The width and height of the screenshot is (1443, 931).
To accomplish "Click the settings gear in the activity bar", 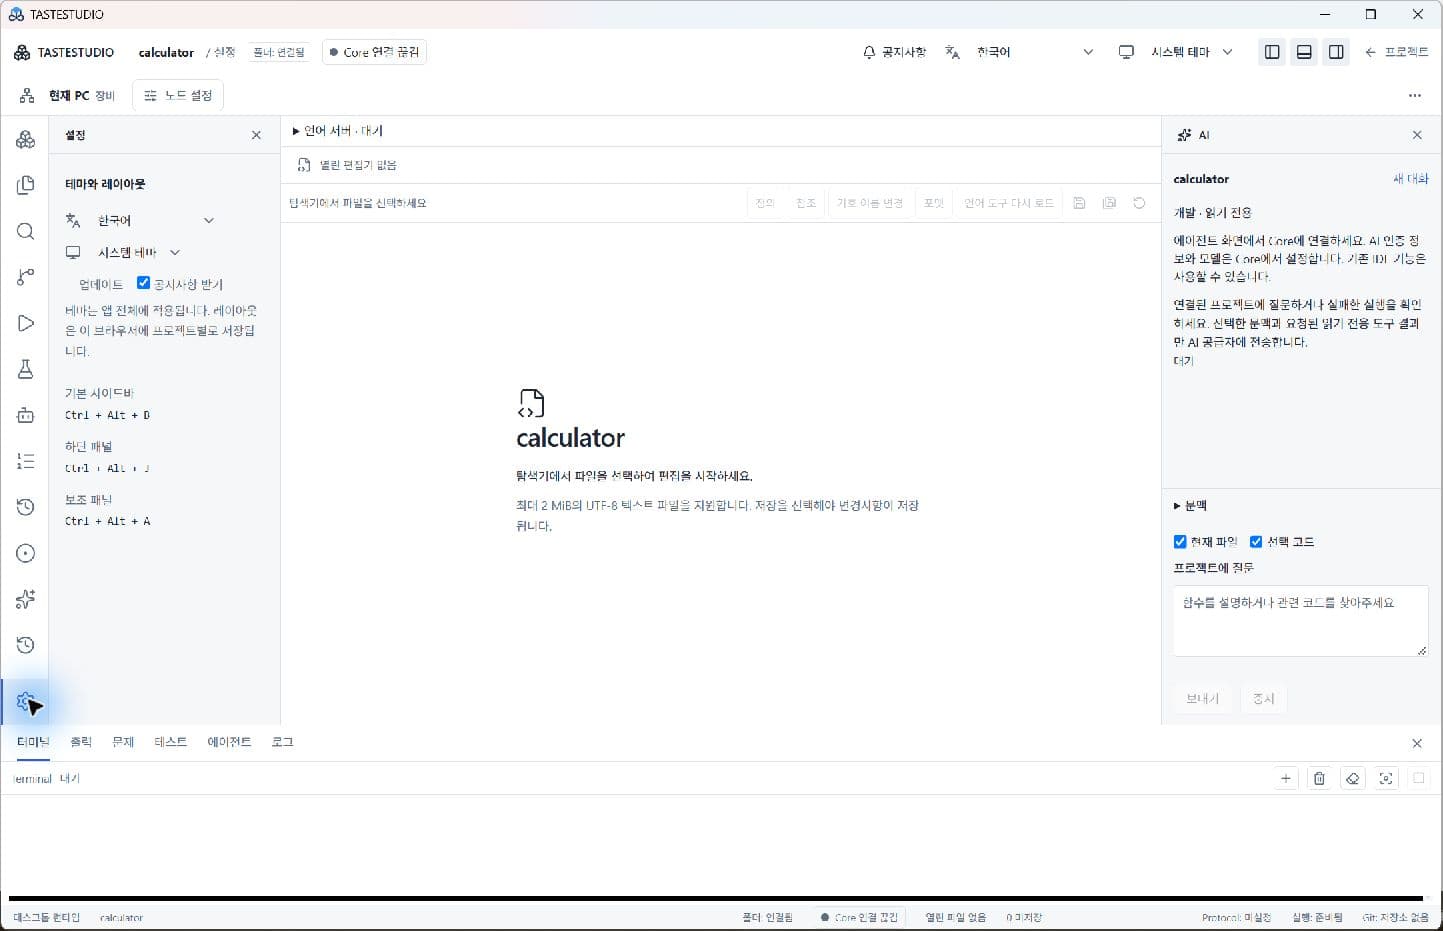I will 26,701.
